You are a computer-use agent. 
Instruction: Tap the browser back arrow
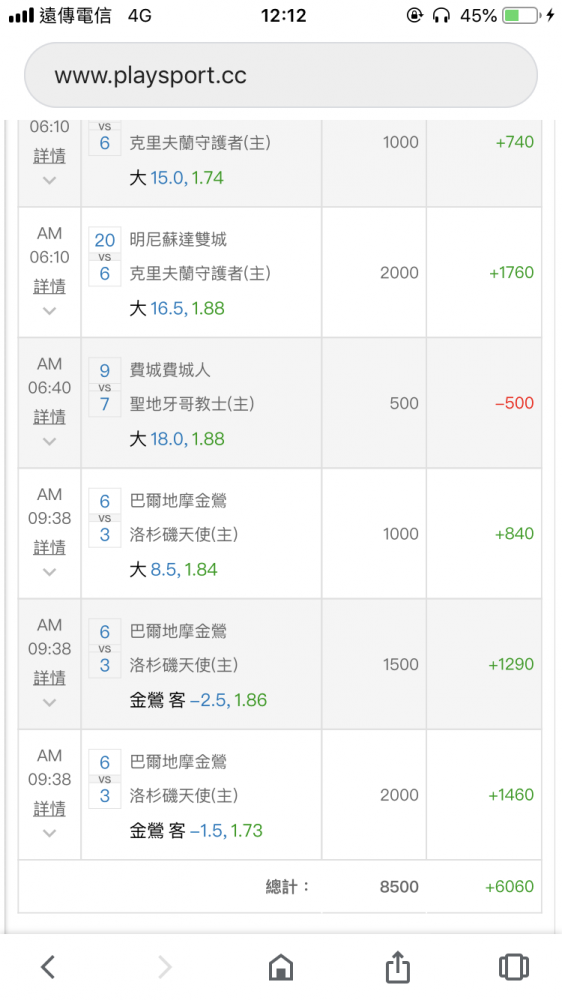(x=48, y=967)
